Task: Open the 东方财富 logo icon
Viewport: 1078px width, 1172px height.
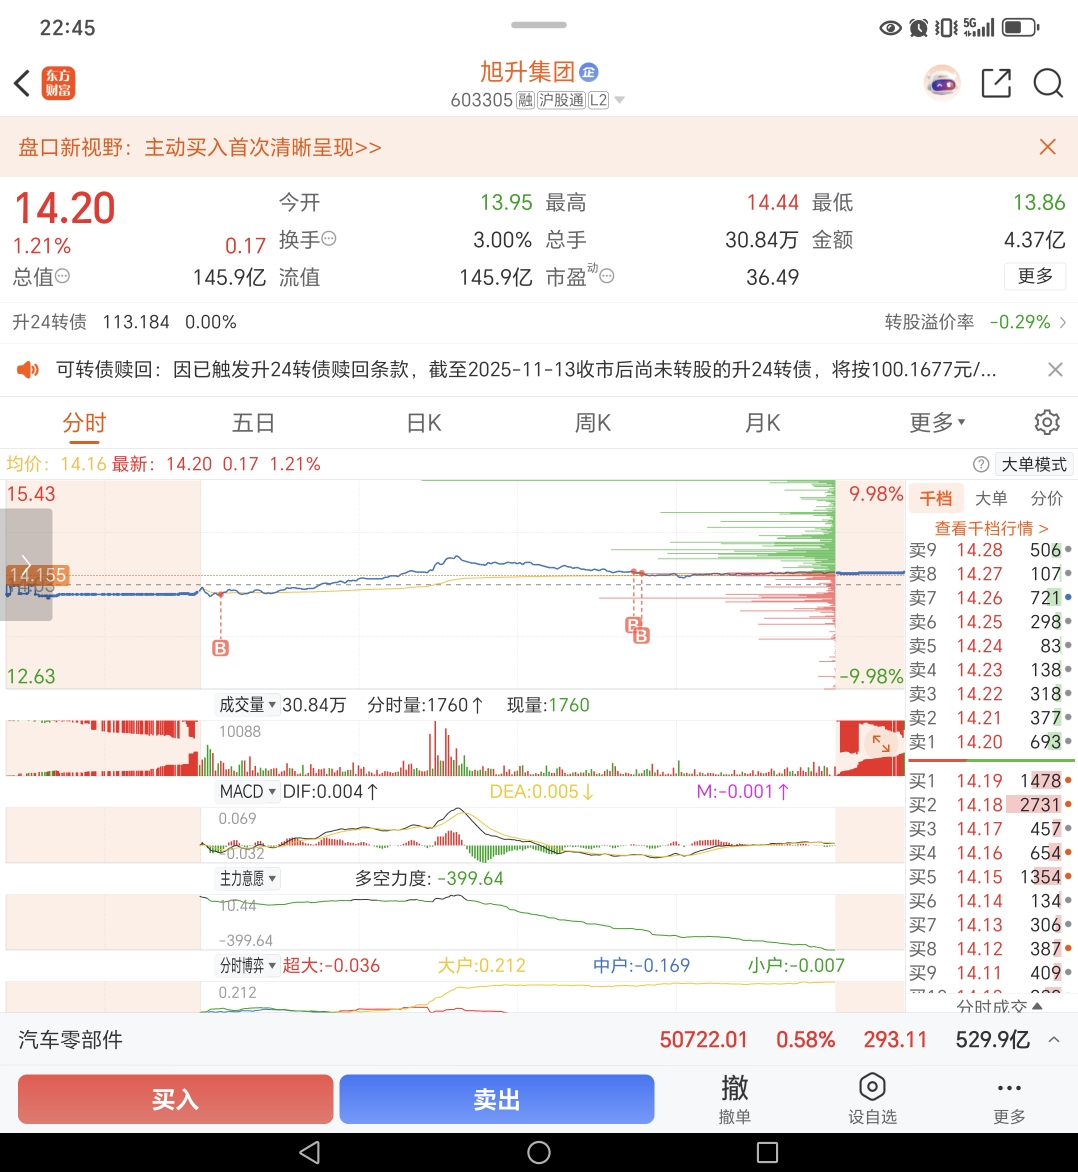Action: 58,83
